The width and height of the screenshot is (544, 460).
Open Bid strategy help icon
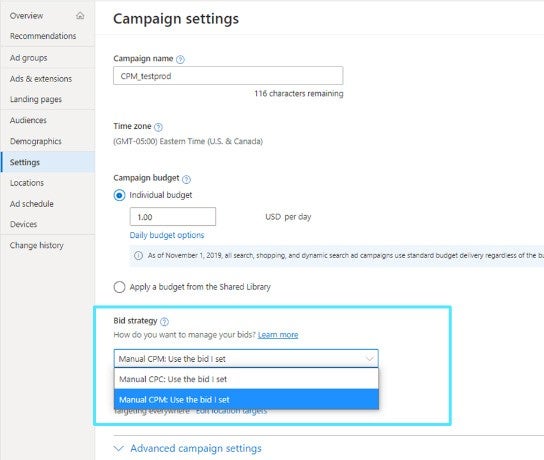[x=164, y=322]
